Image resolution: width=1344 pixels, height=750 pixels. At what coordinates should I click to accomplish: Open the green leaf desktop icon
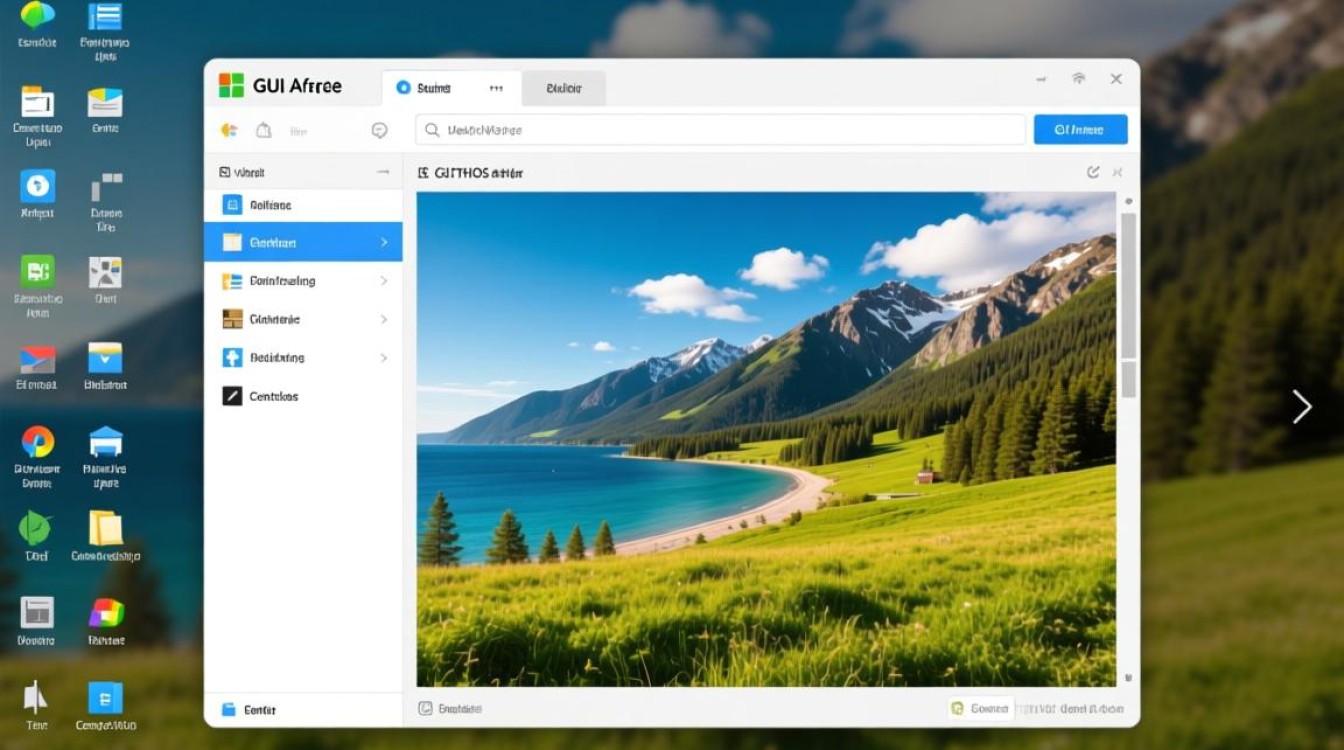coord(35,528)
